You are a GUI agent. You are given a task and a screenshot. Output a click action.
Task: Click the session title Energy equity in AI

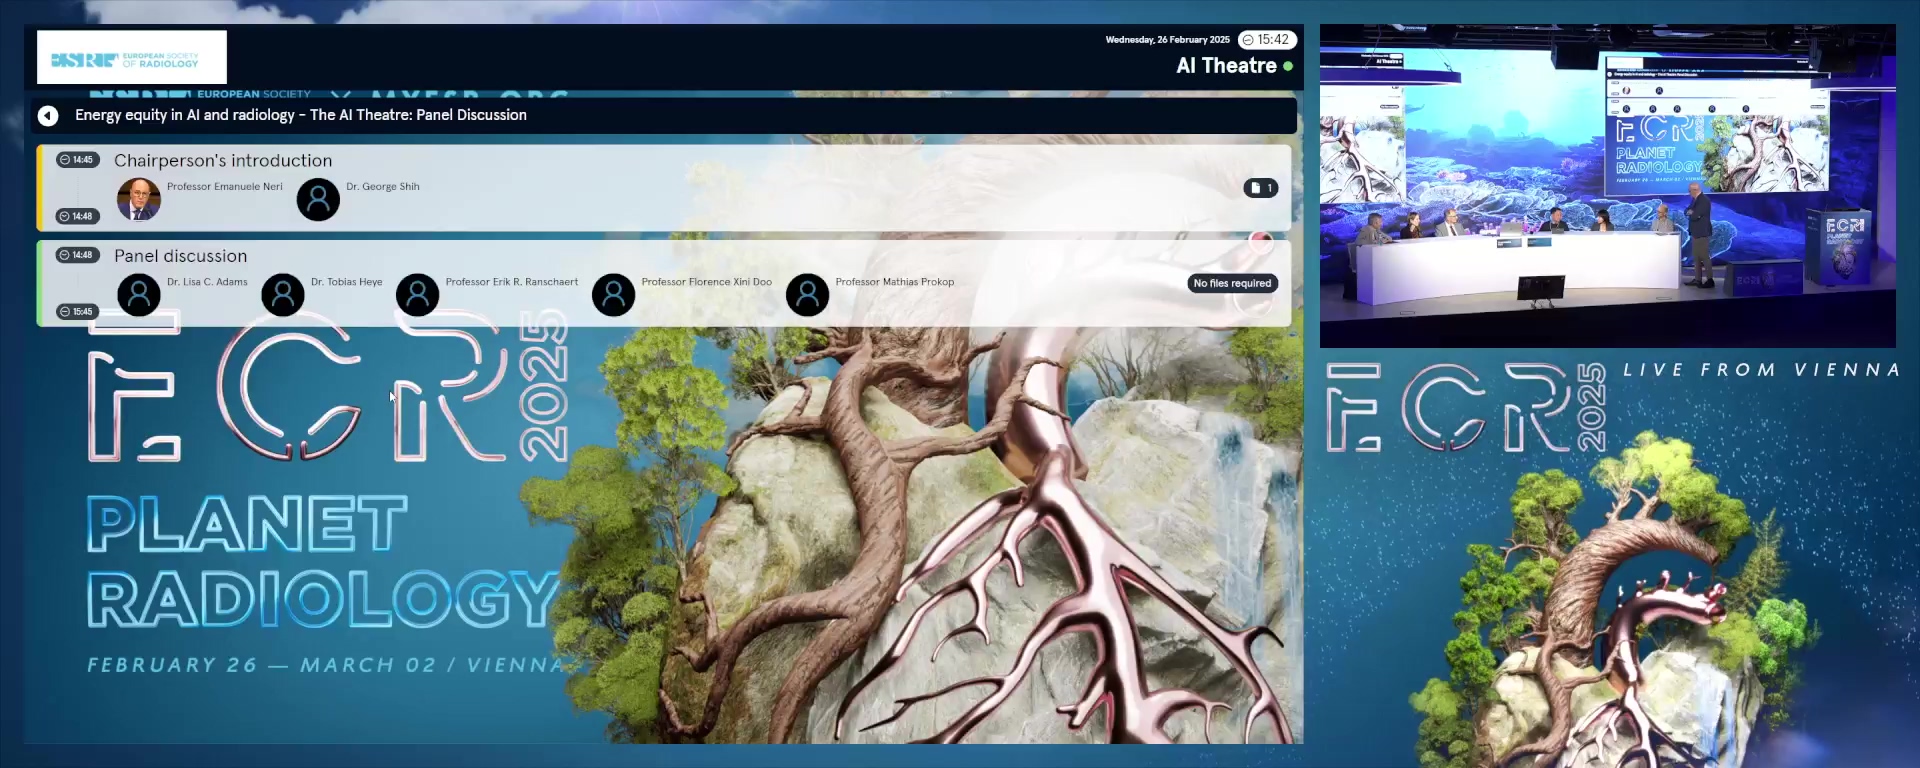click(x=301, y=115)
